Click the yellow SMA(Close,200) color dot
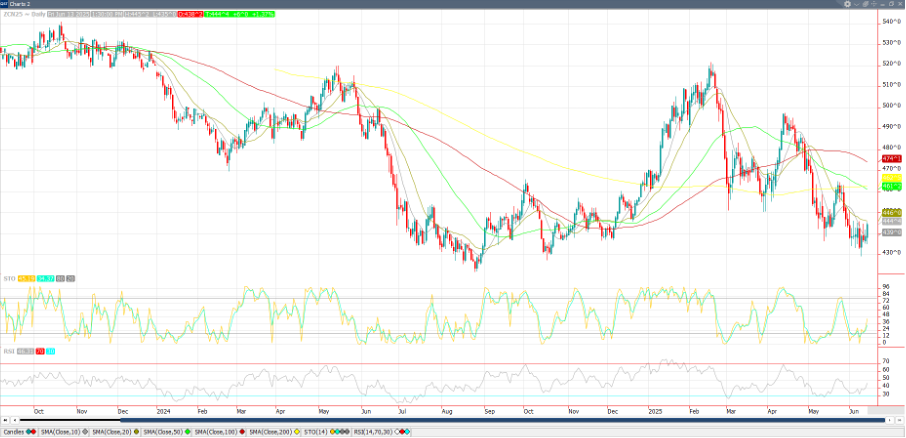The width and height of the screenshot is (906, 438). 297,431
